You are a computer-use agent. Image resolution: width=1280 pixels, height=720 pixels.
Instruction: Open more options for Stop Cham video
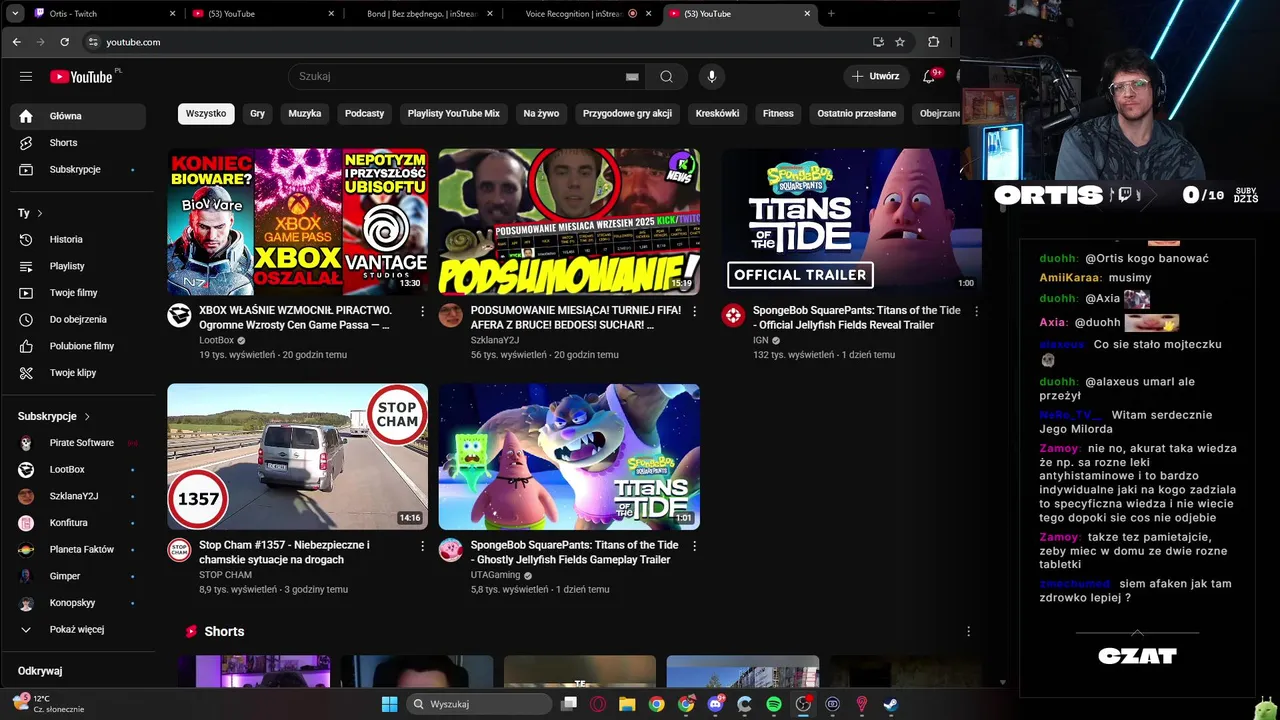422,546
